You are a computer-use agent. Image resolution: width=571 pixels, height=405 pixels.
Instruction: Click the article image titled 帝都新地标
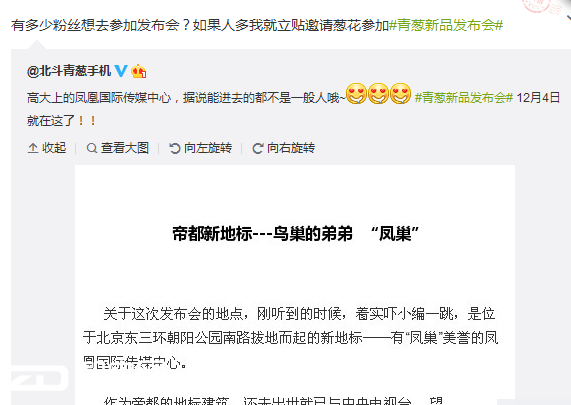(295, 285)
